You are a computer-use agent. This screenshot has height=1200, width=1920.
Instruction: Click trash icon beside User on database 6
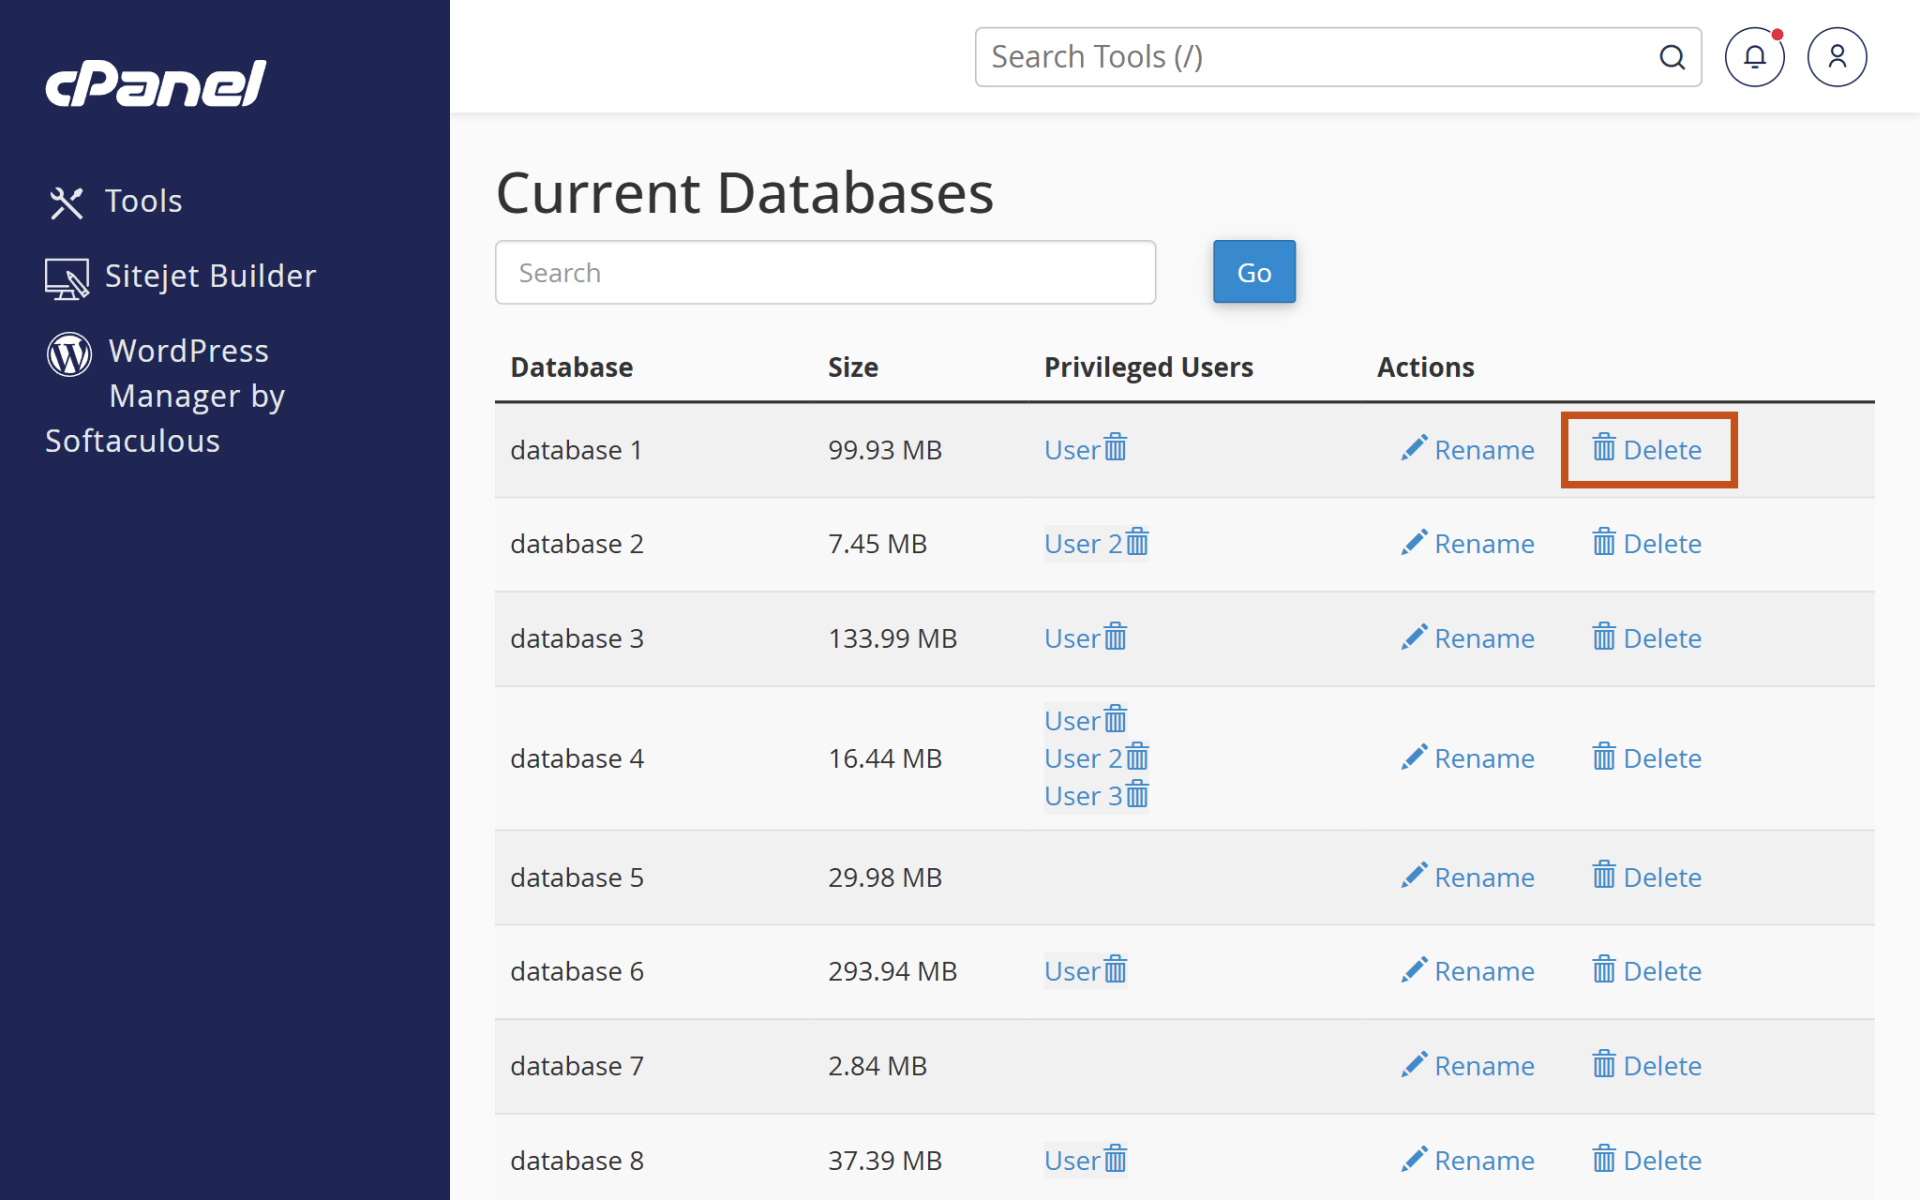(x=1117, y=969)
